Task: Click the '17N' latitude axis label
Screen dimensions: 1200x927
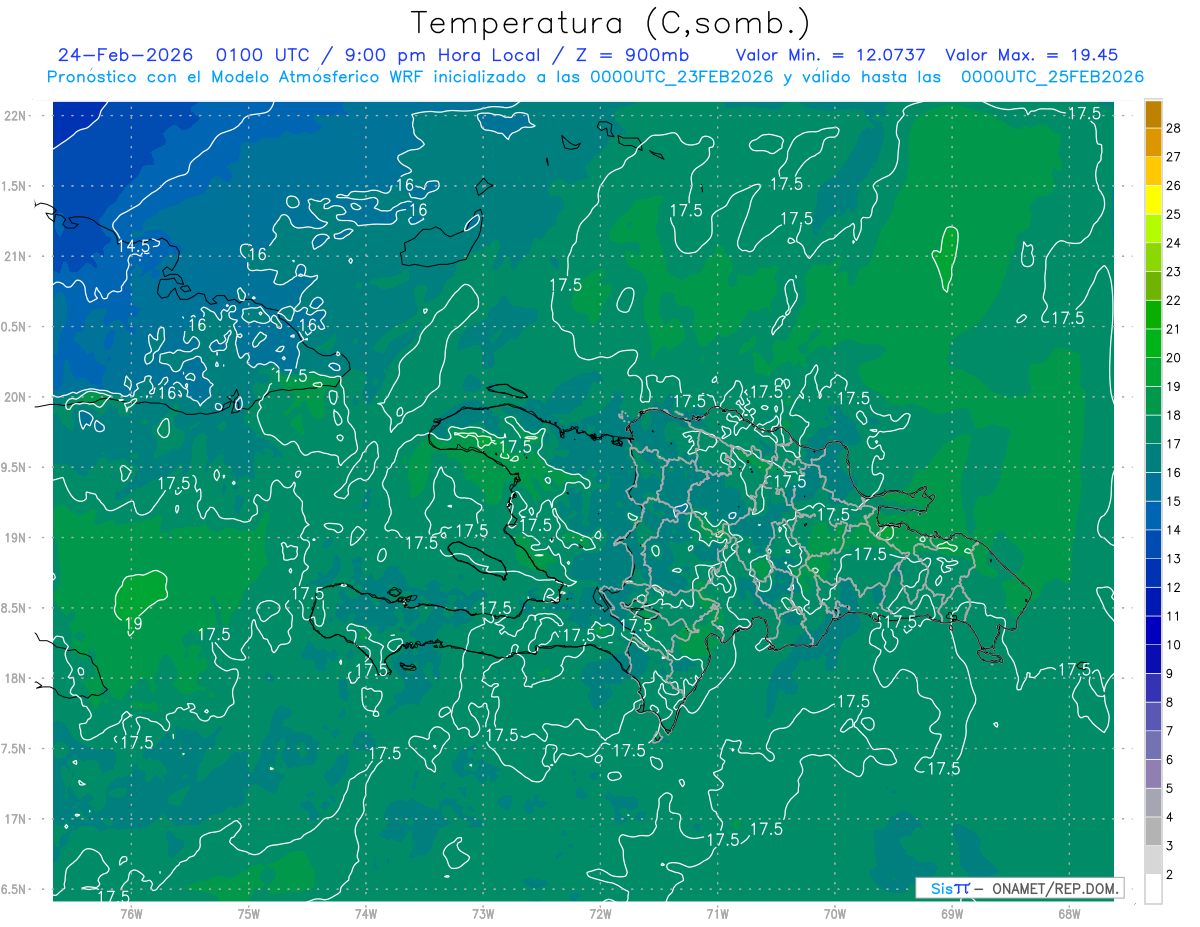Action: [16, 819]
